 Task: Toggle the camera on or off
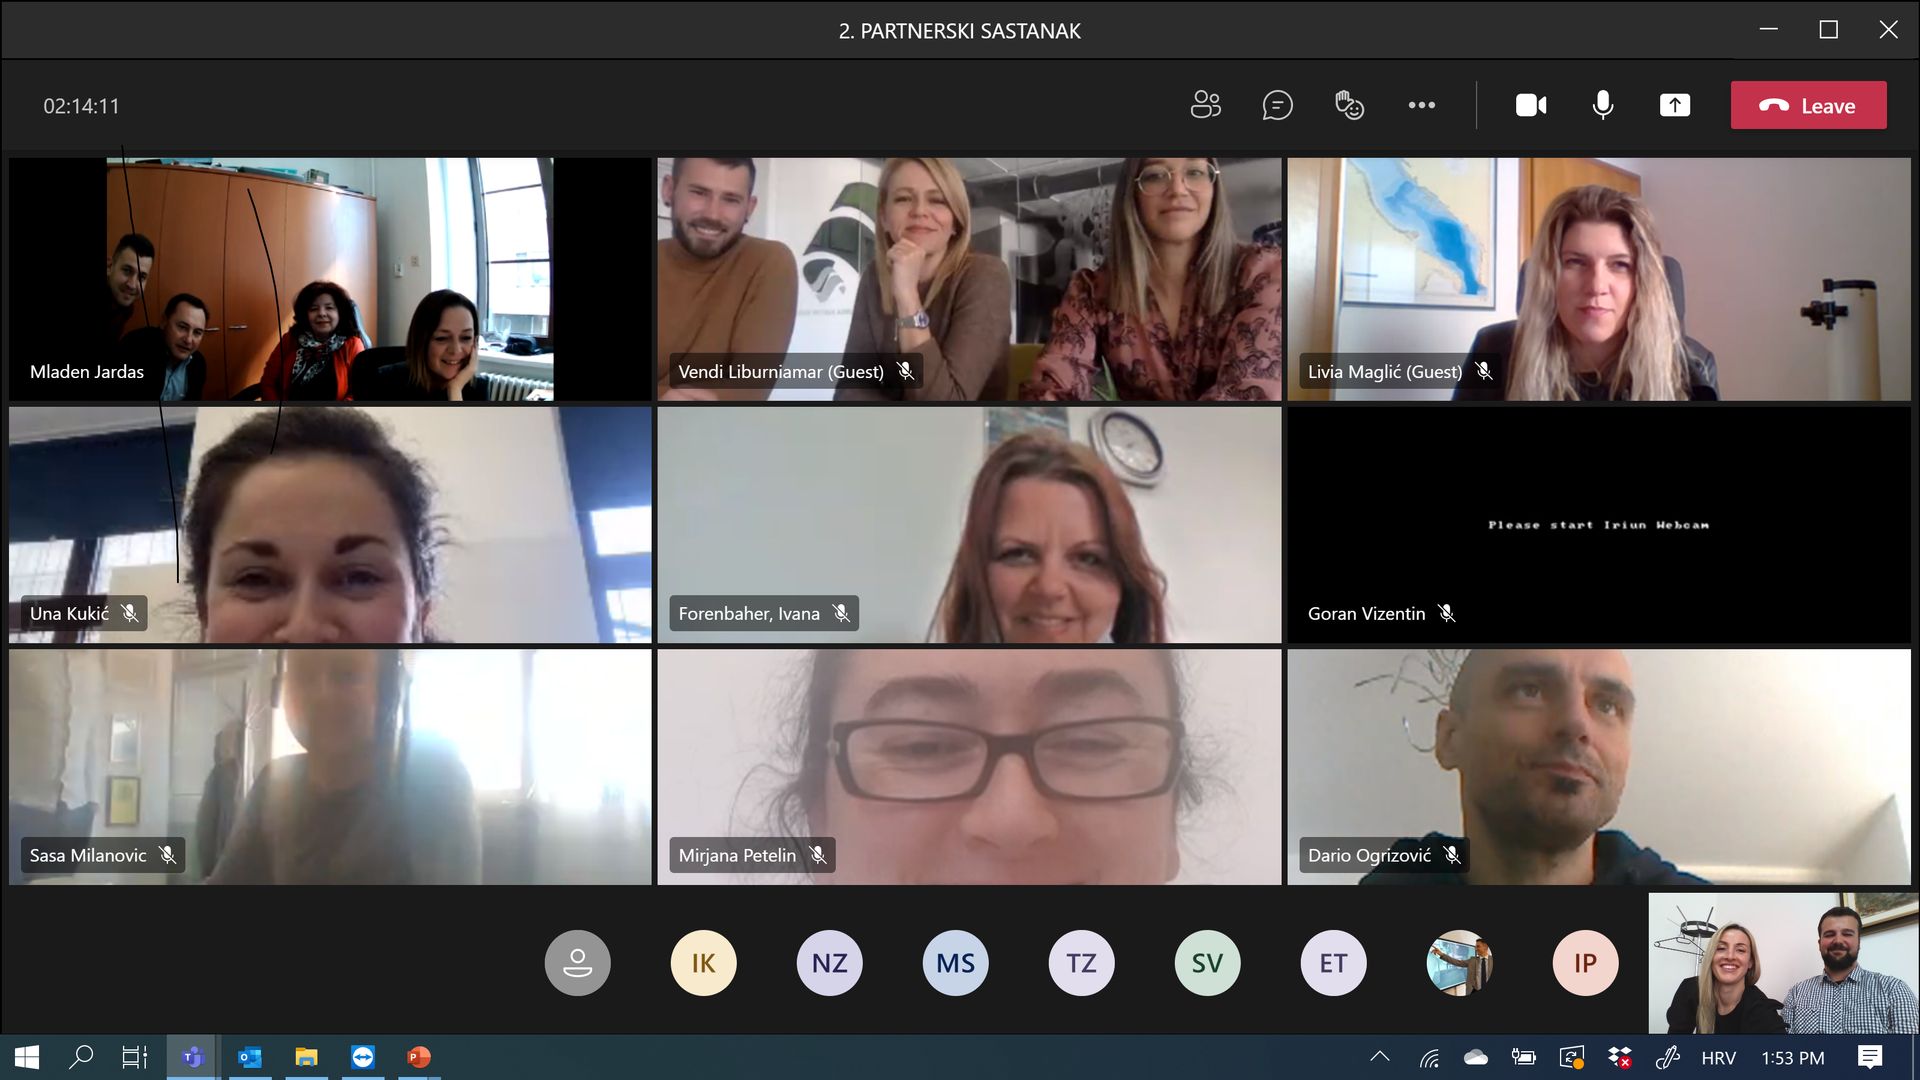pyautogui.click(x=1530, y=105)
